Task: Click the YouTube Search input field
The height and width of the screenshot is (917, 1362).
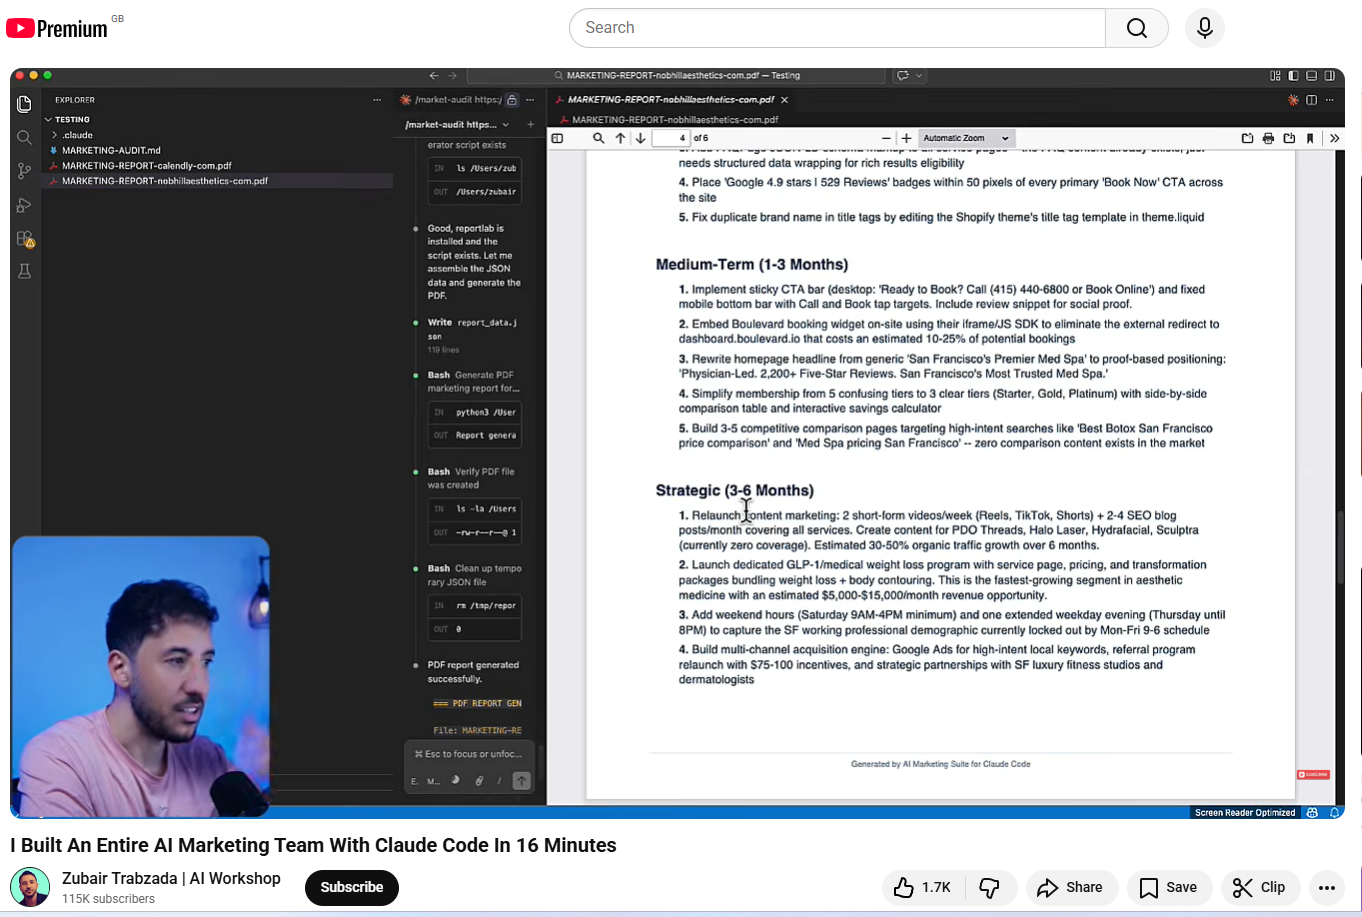Action: [x=838, y=28]
